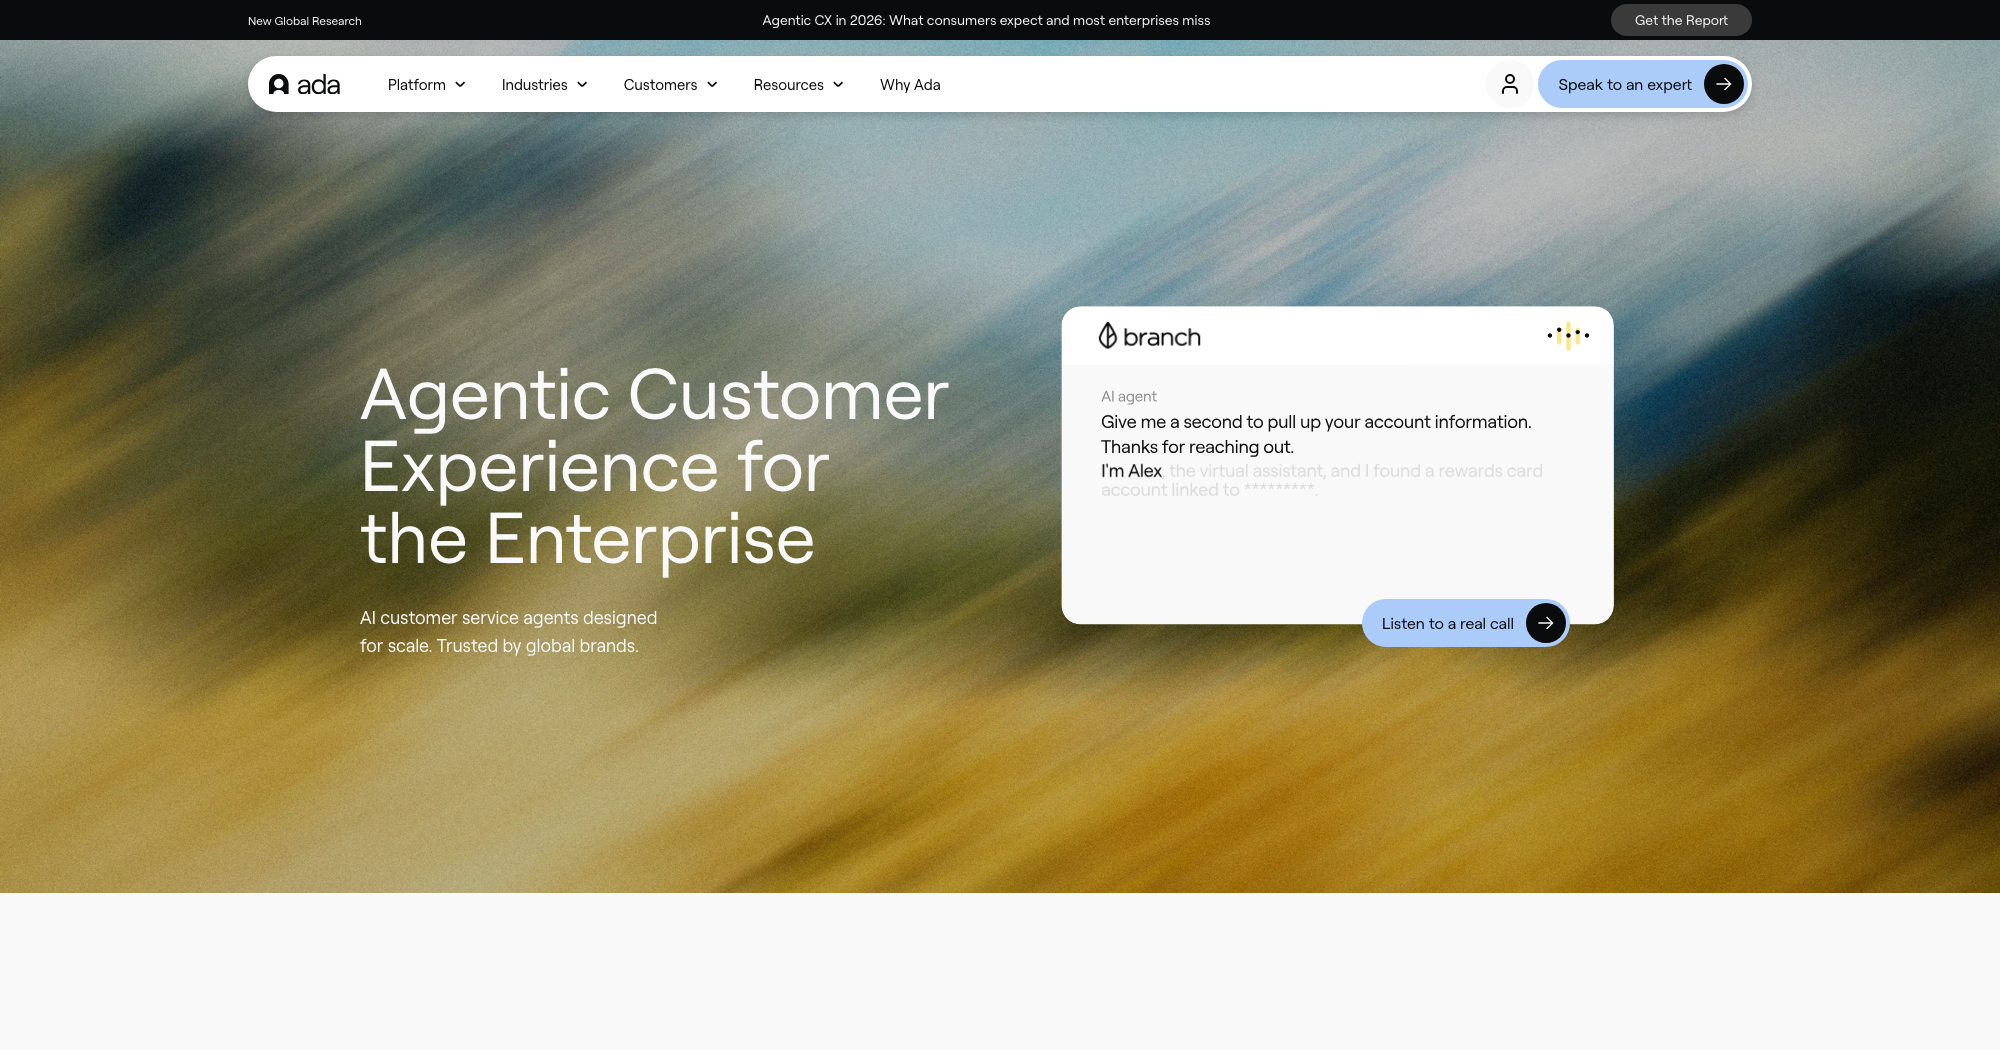Open the New Global Research link

click(305, 20)
